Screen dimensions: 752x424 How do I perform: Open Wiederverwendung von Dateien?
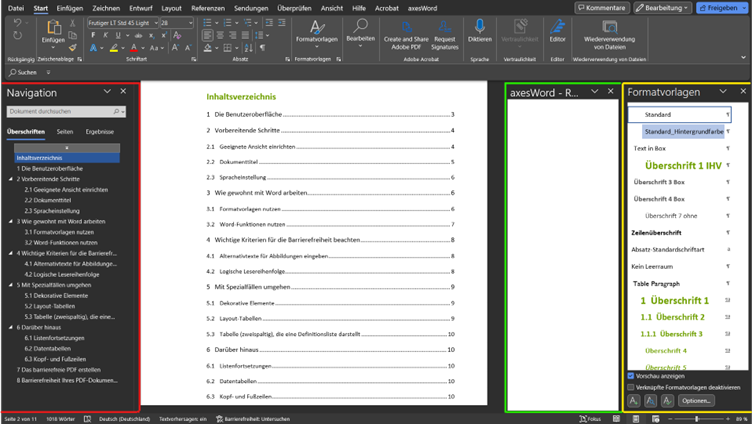coord(609,35)
